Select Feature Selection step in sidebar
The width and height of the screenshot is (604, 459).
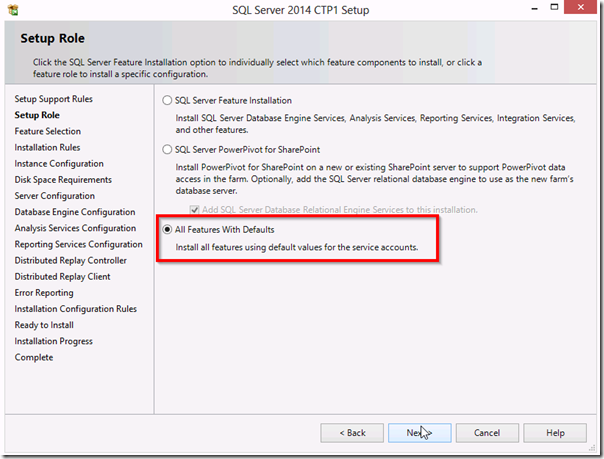click(48, 131)
